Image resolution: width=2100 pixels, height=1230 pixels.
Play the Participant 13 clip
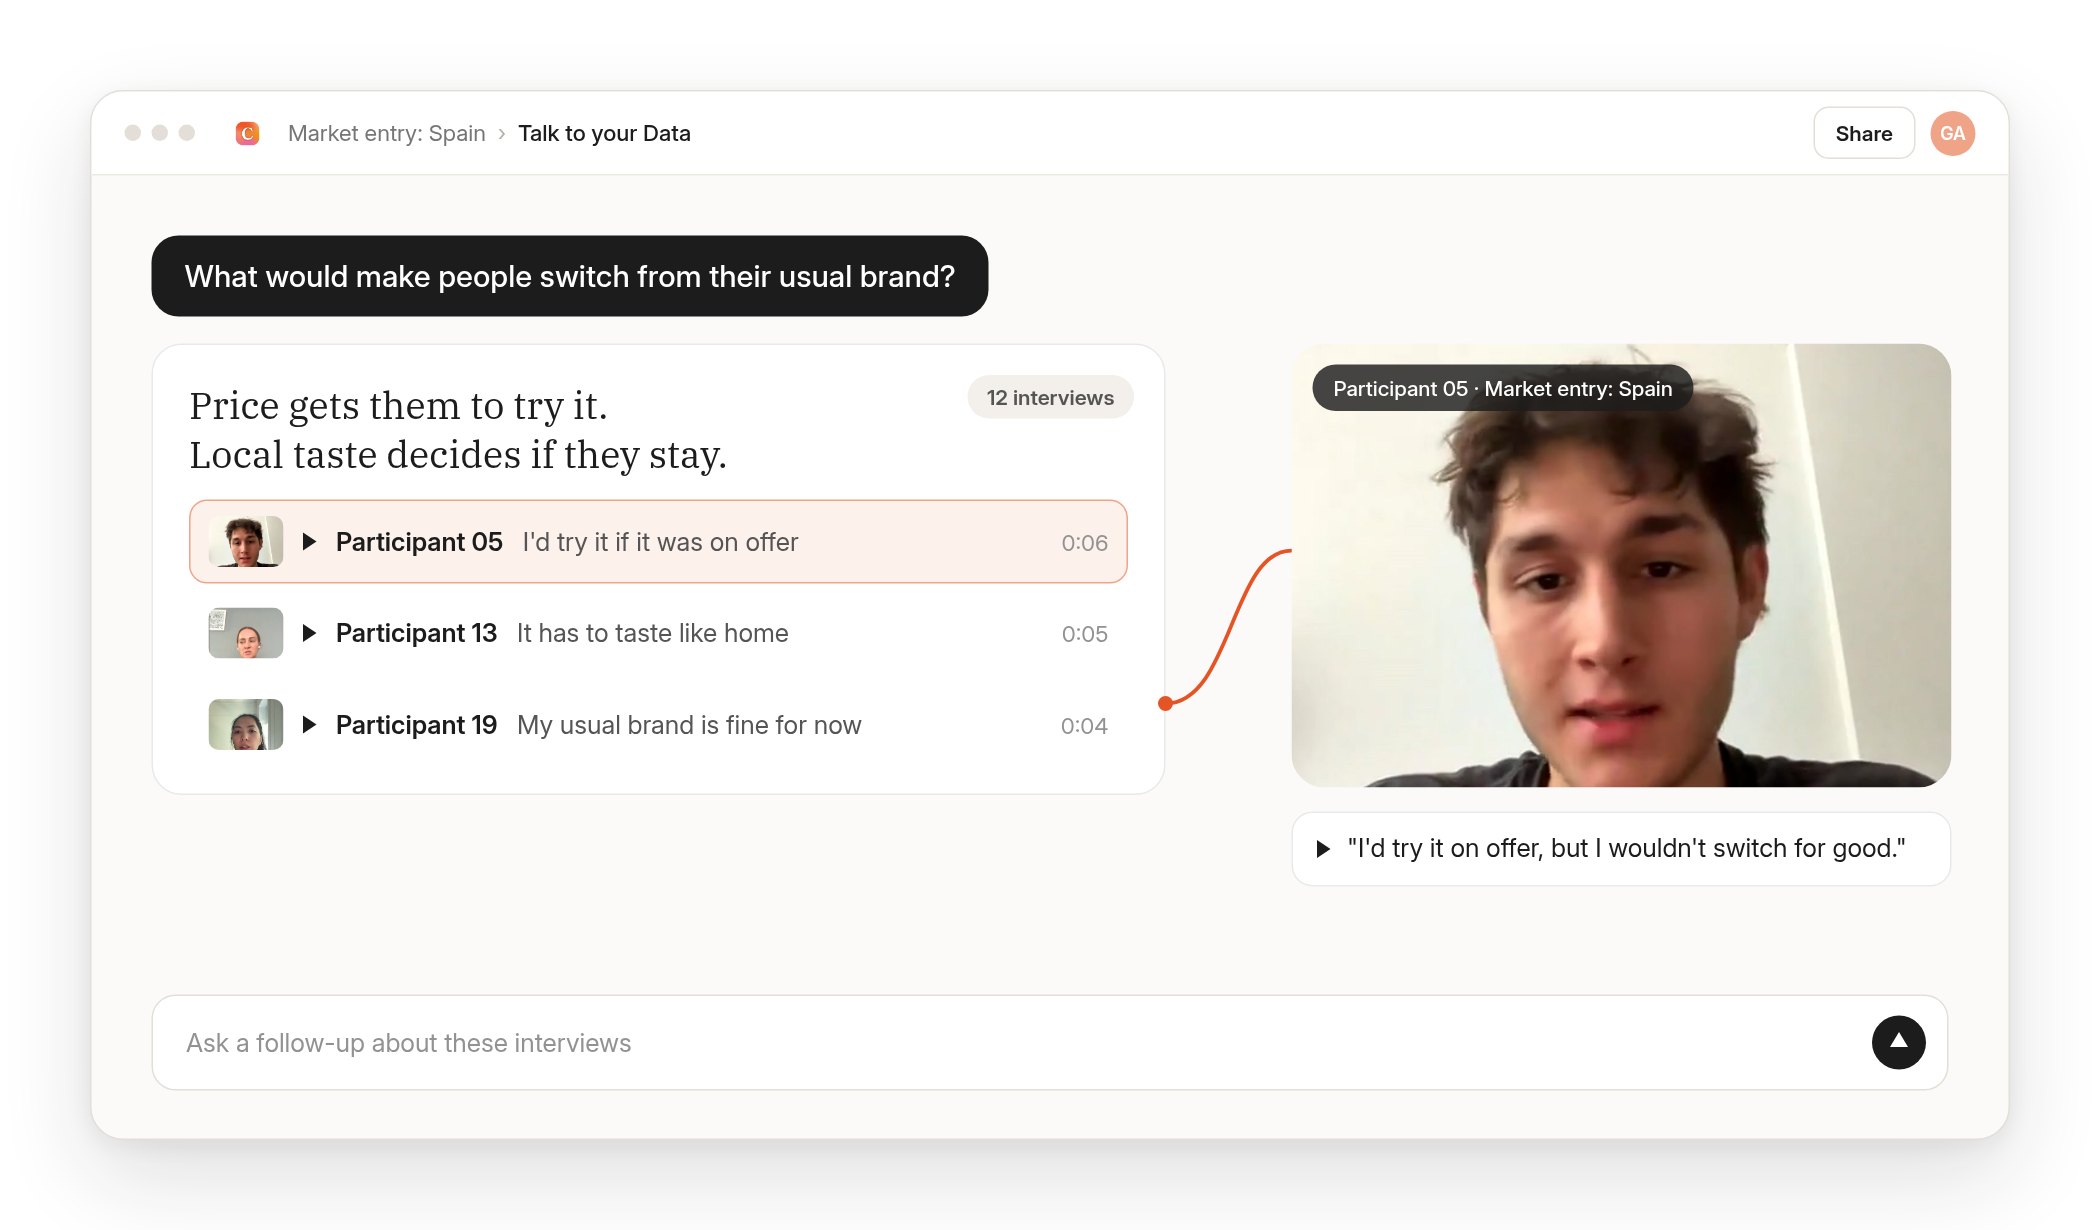pyautogui.click(x=309, y=633)
